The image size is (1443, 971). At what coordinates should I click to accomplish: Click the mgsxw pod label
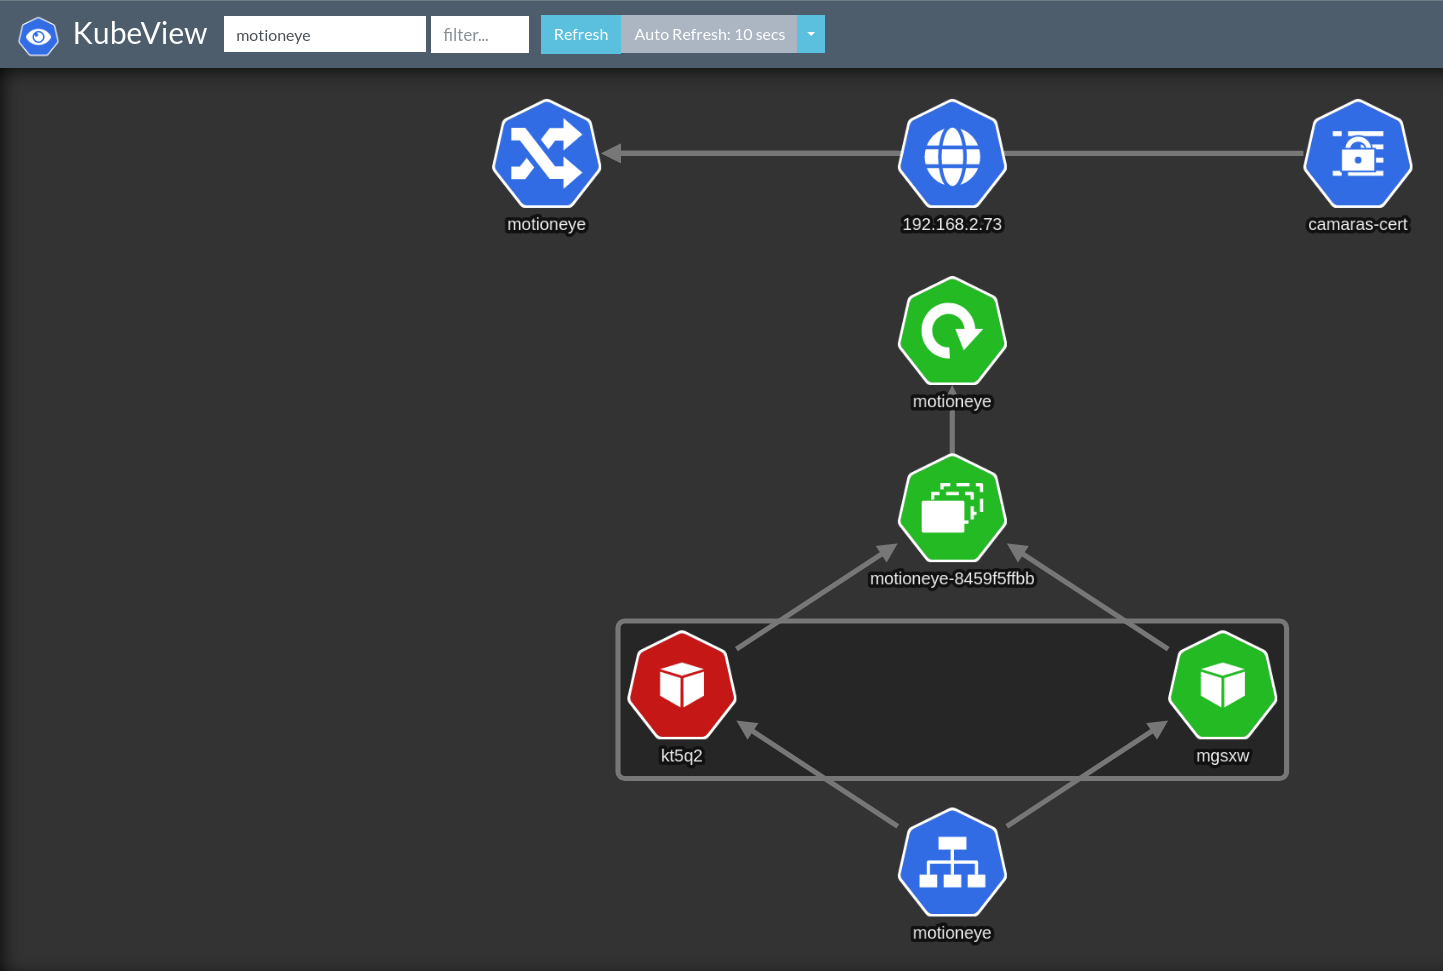(x=1223, y=756)
